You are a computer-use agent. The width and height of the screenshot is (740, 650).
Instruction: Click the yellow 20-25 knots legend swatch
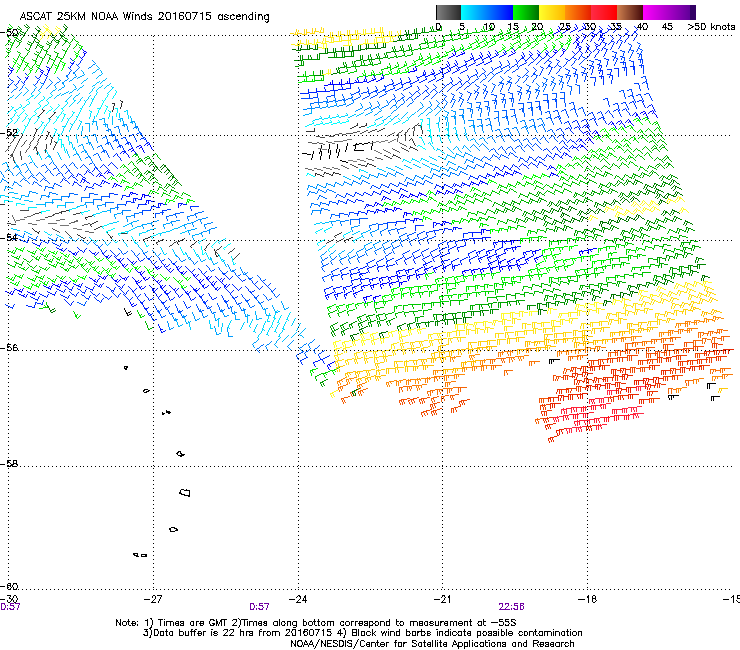[x=552, y=12]
